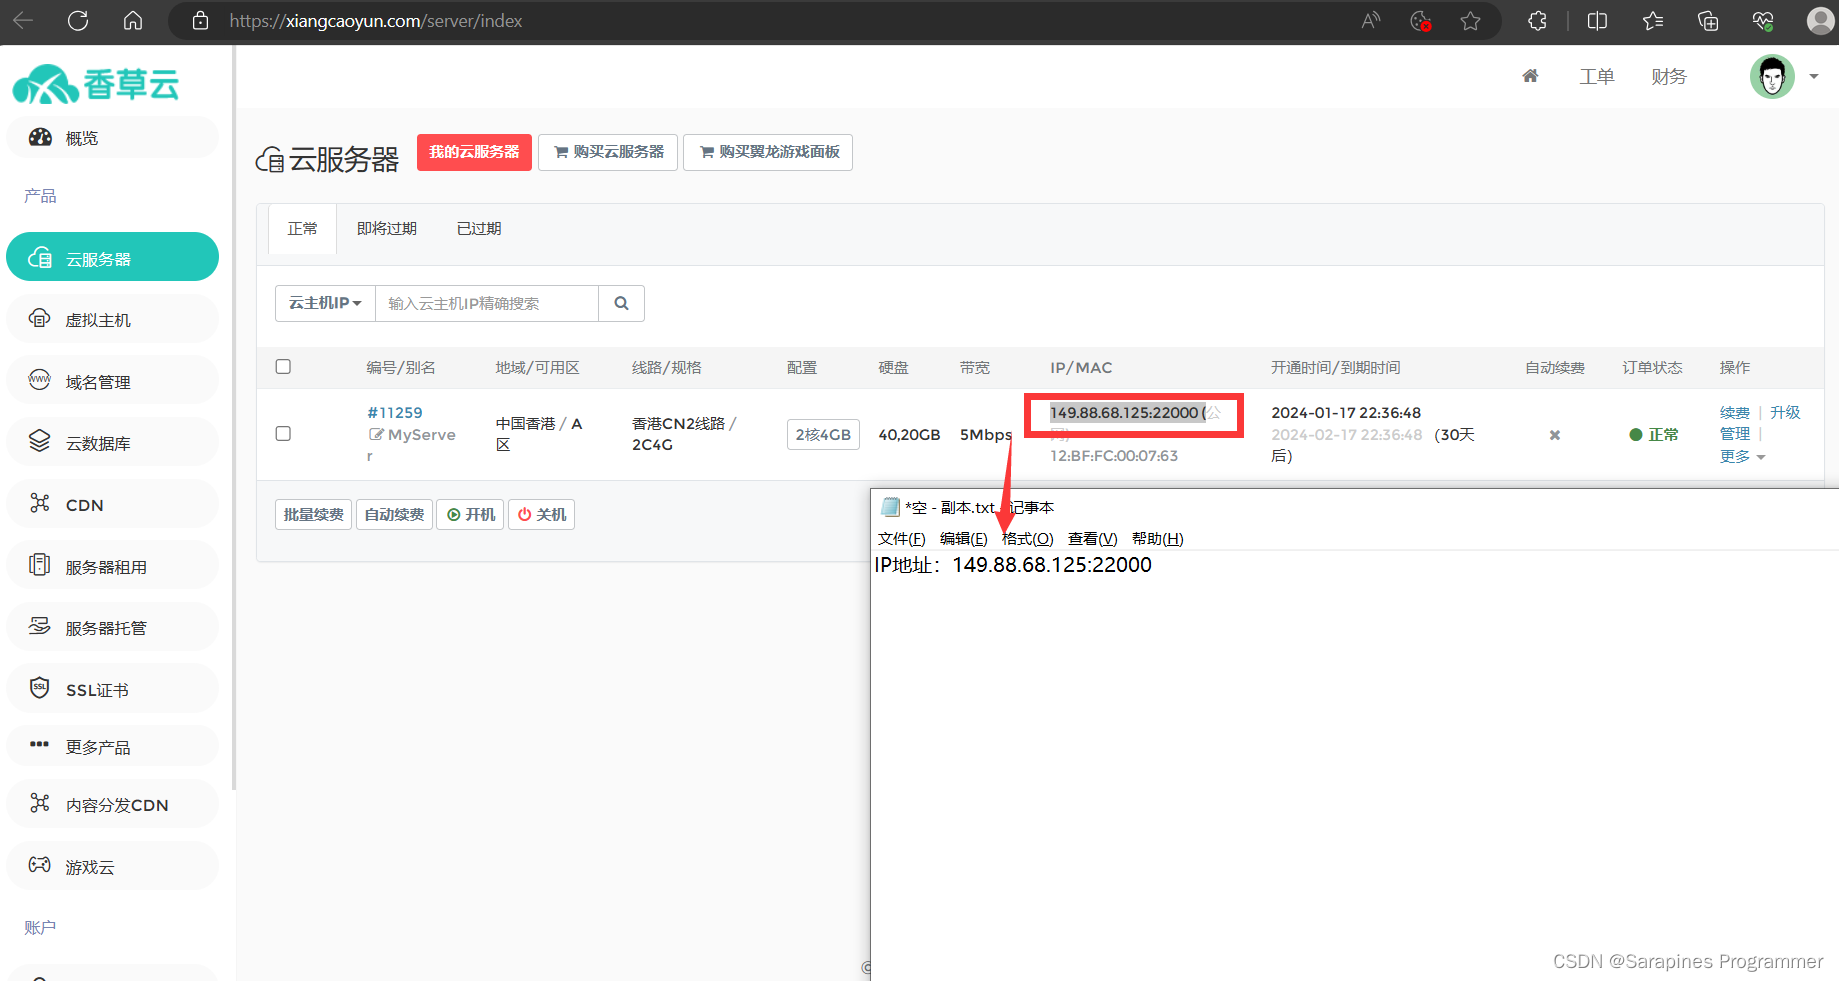The height and width of the screenshot is (981, 1839).
Task: Click the 开机 power-on button
Action: coord(470,514)
